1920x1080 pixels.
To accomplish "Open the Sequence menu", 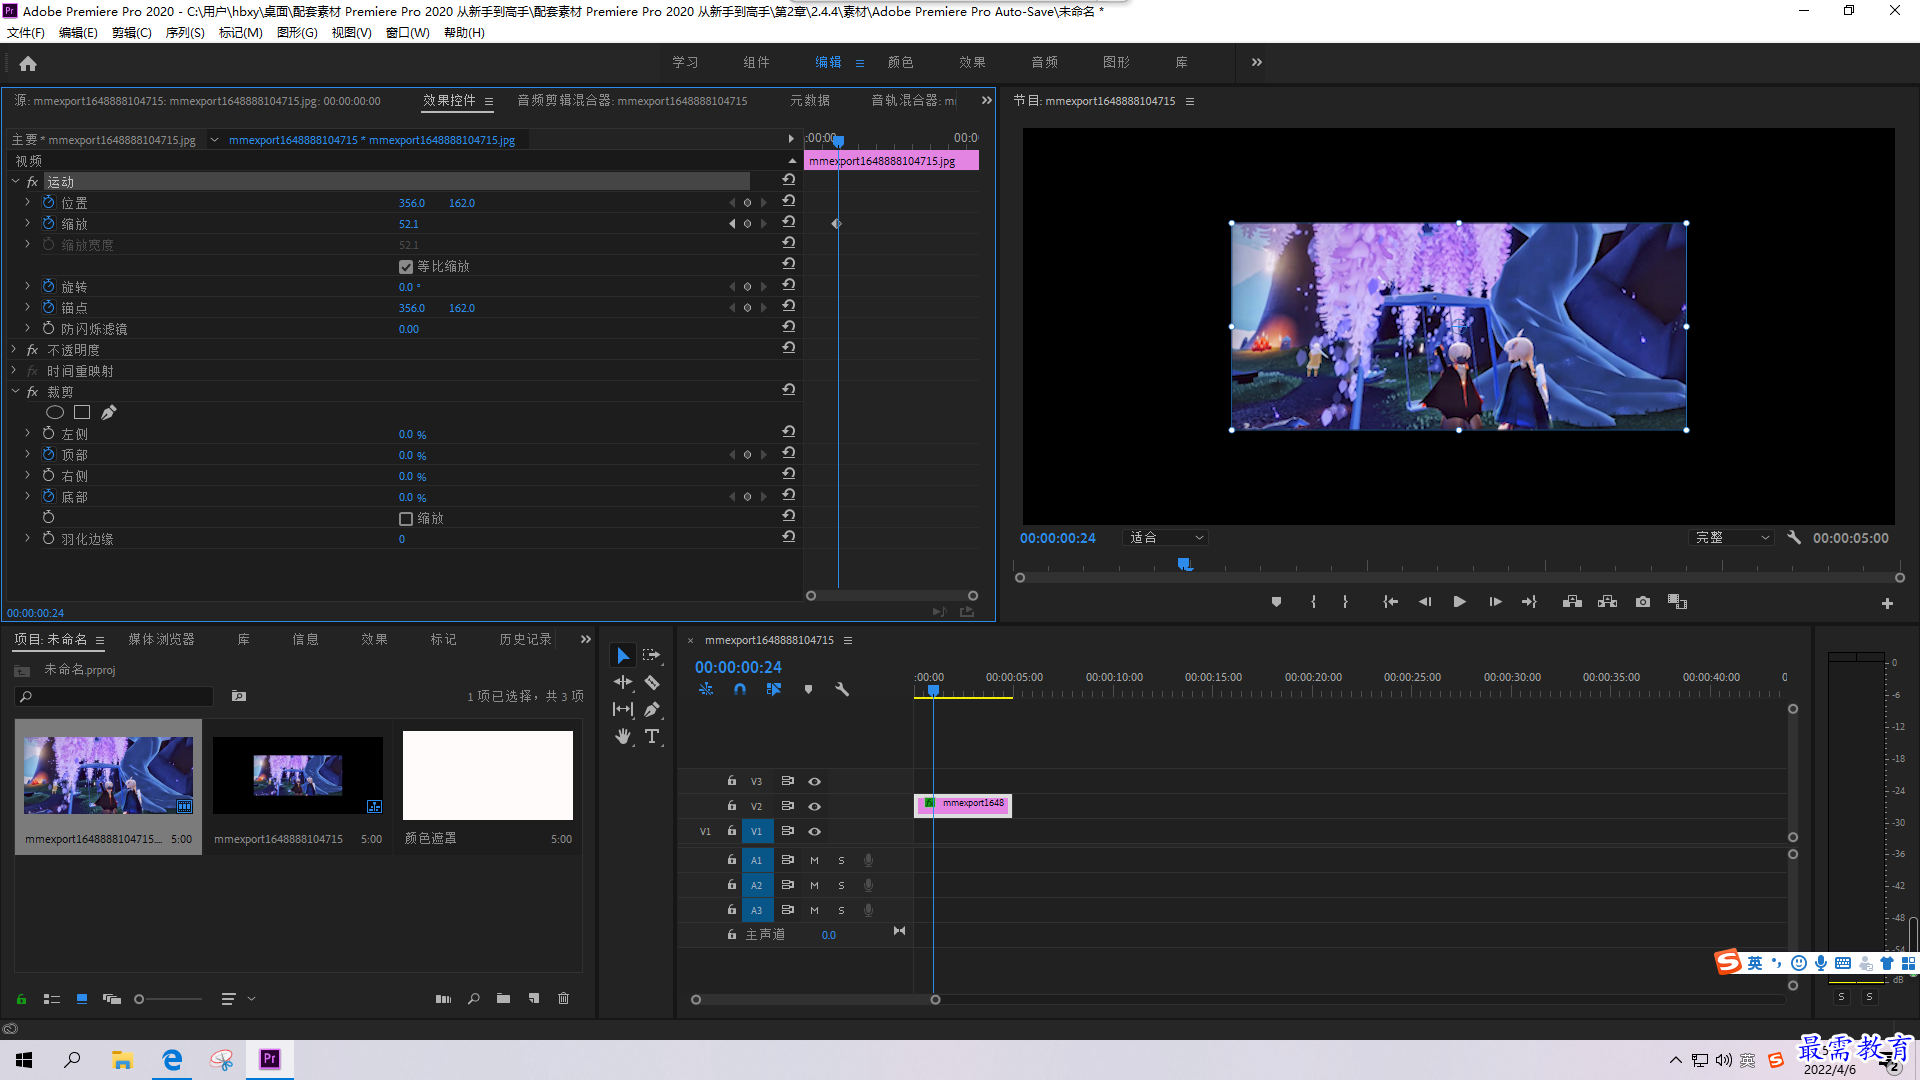I will 185,33.
